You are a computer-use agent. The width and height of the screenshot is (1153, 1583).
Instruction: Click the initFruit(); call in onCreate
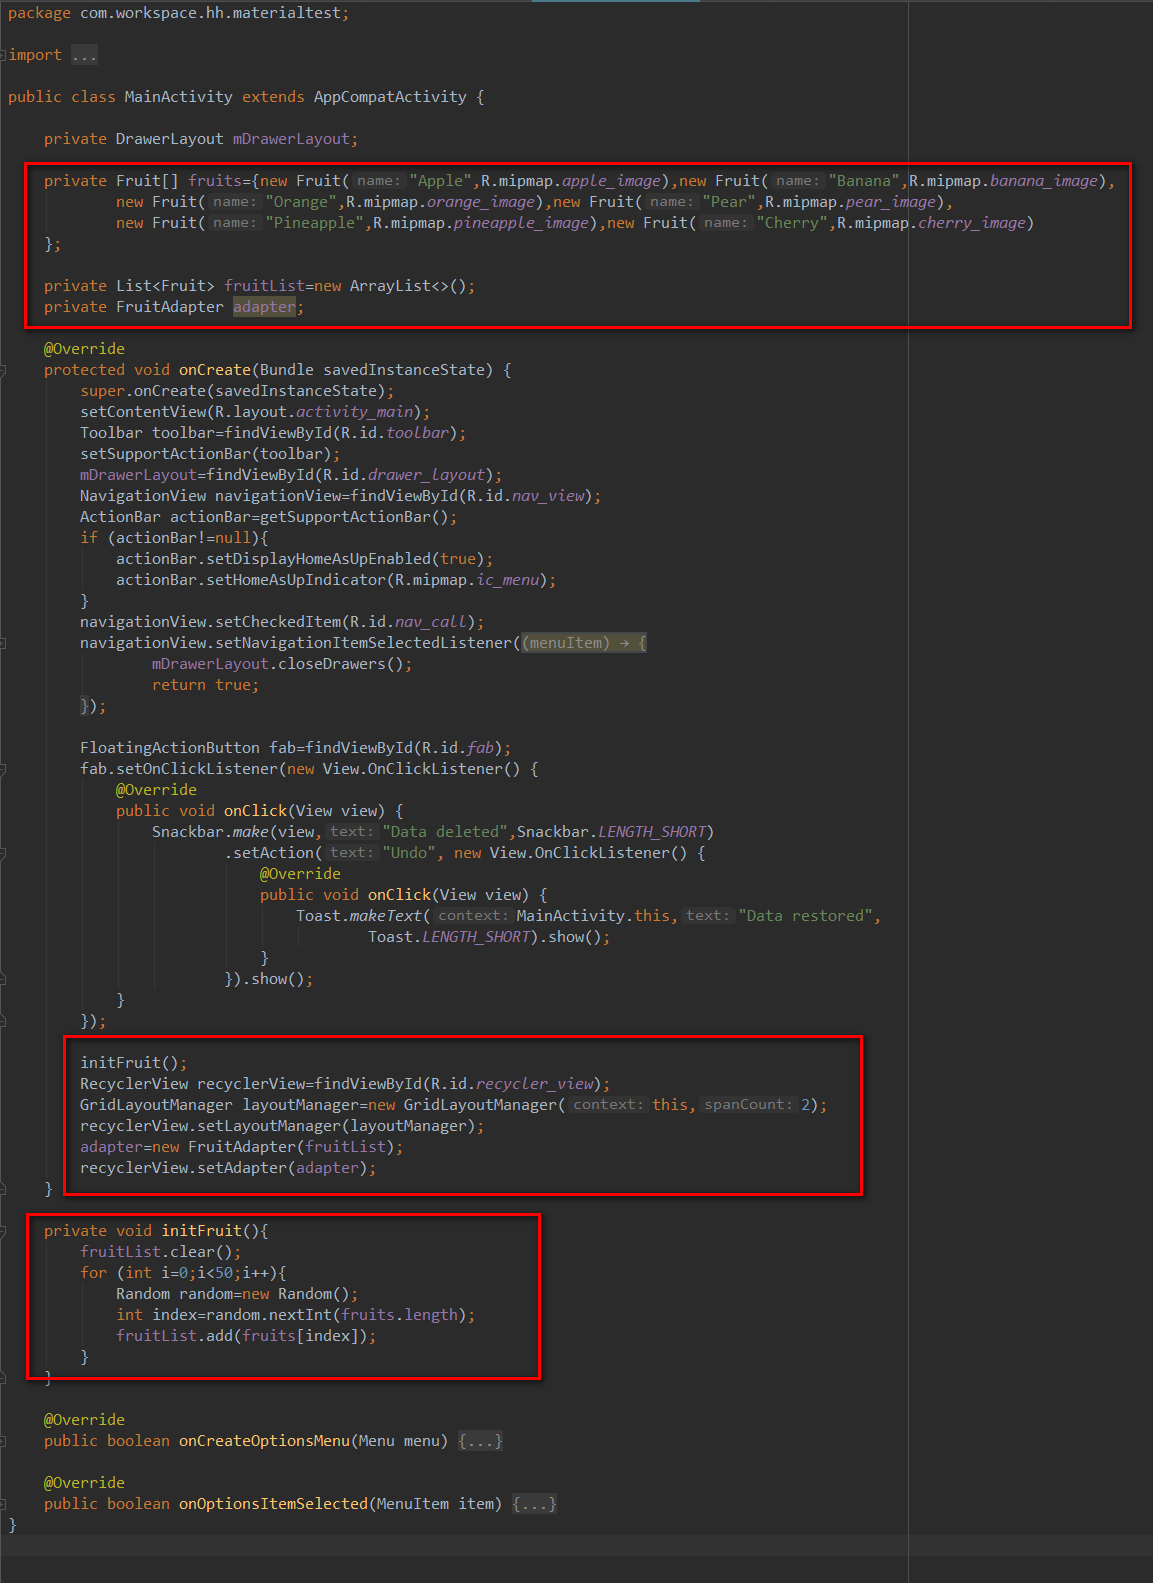(134, 1063)
